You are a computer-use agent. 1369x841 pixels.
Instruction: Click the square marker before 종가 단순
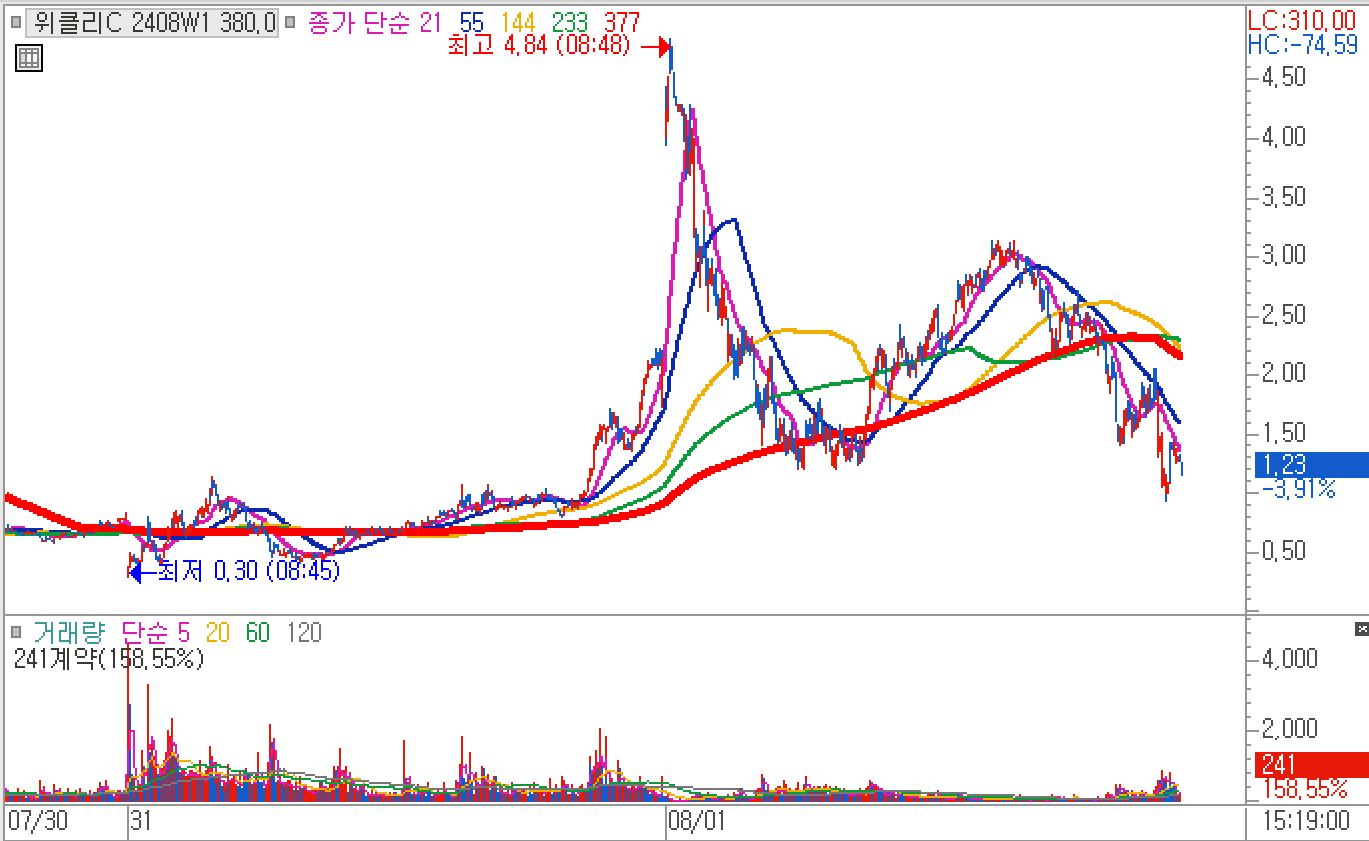291,22
